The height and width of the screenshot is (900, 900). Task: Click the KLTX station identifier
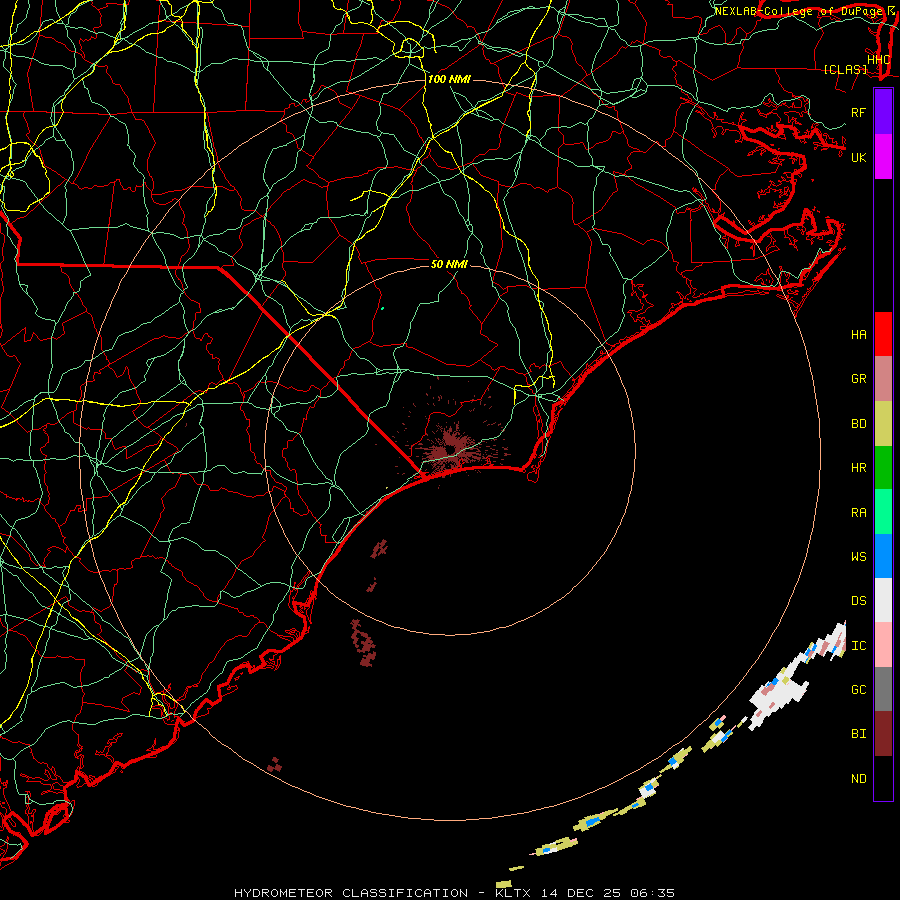[512, 893]
